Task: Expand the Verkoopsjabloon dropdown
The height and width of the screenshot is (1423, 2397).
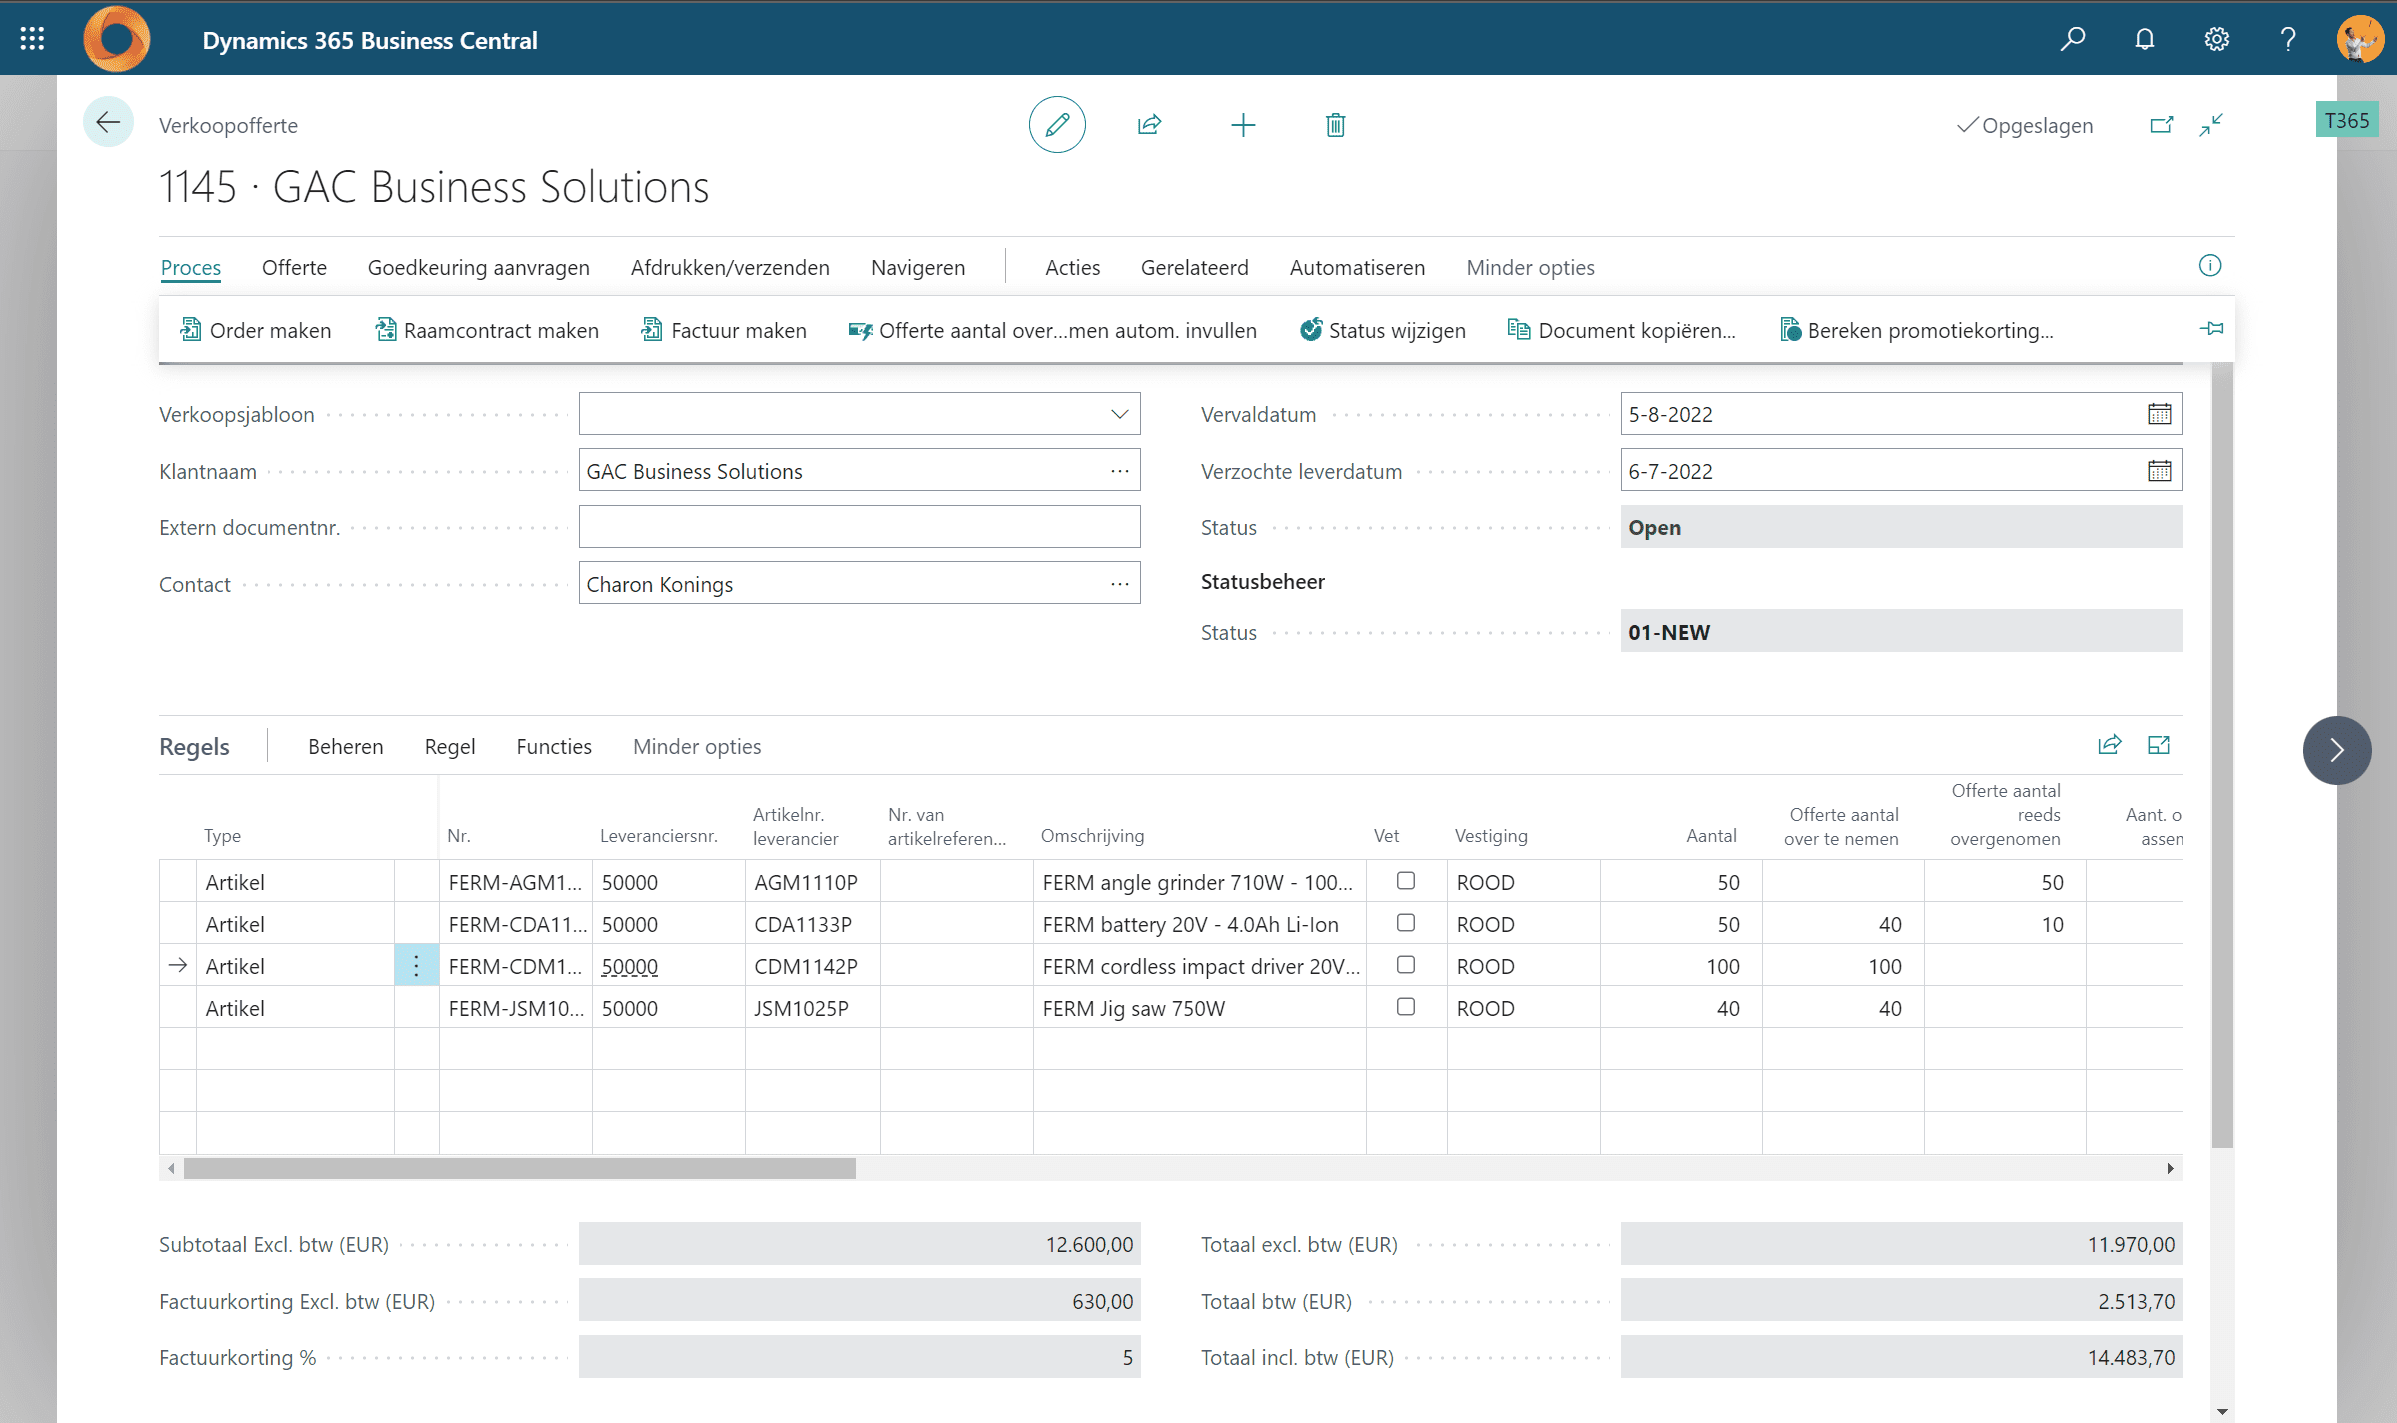Action: [x=1119, y=414]
